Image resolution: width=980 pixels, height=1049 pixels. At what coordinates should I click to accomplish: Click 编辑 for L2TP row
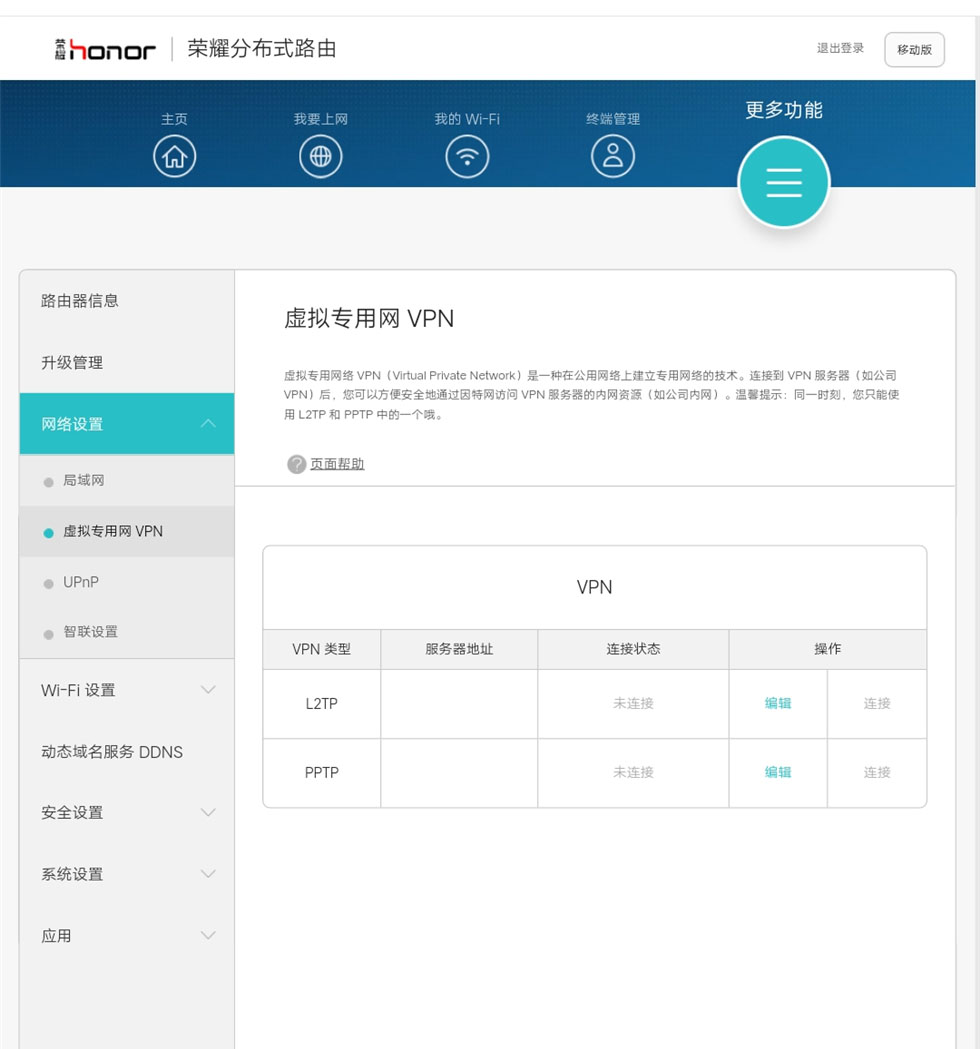click(778, 703)
